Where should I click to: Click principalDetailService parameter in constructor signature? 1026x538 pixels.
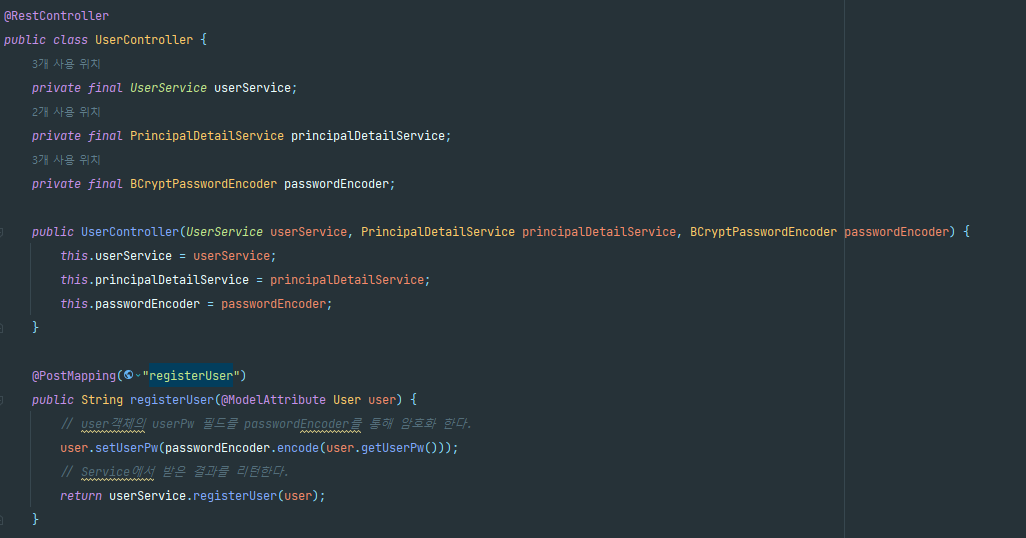(x=599, y=232)
